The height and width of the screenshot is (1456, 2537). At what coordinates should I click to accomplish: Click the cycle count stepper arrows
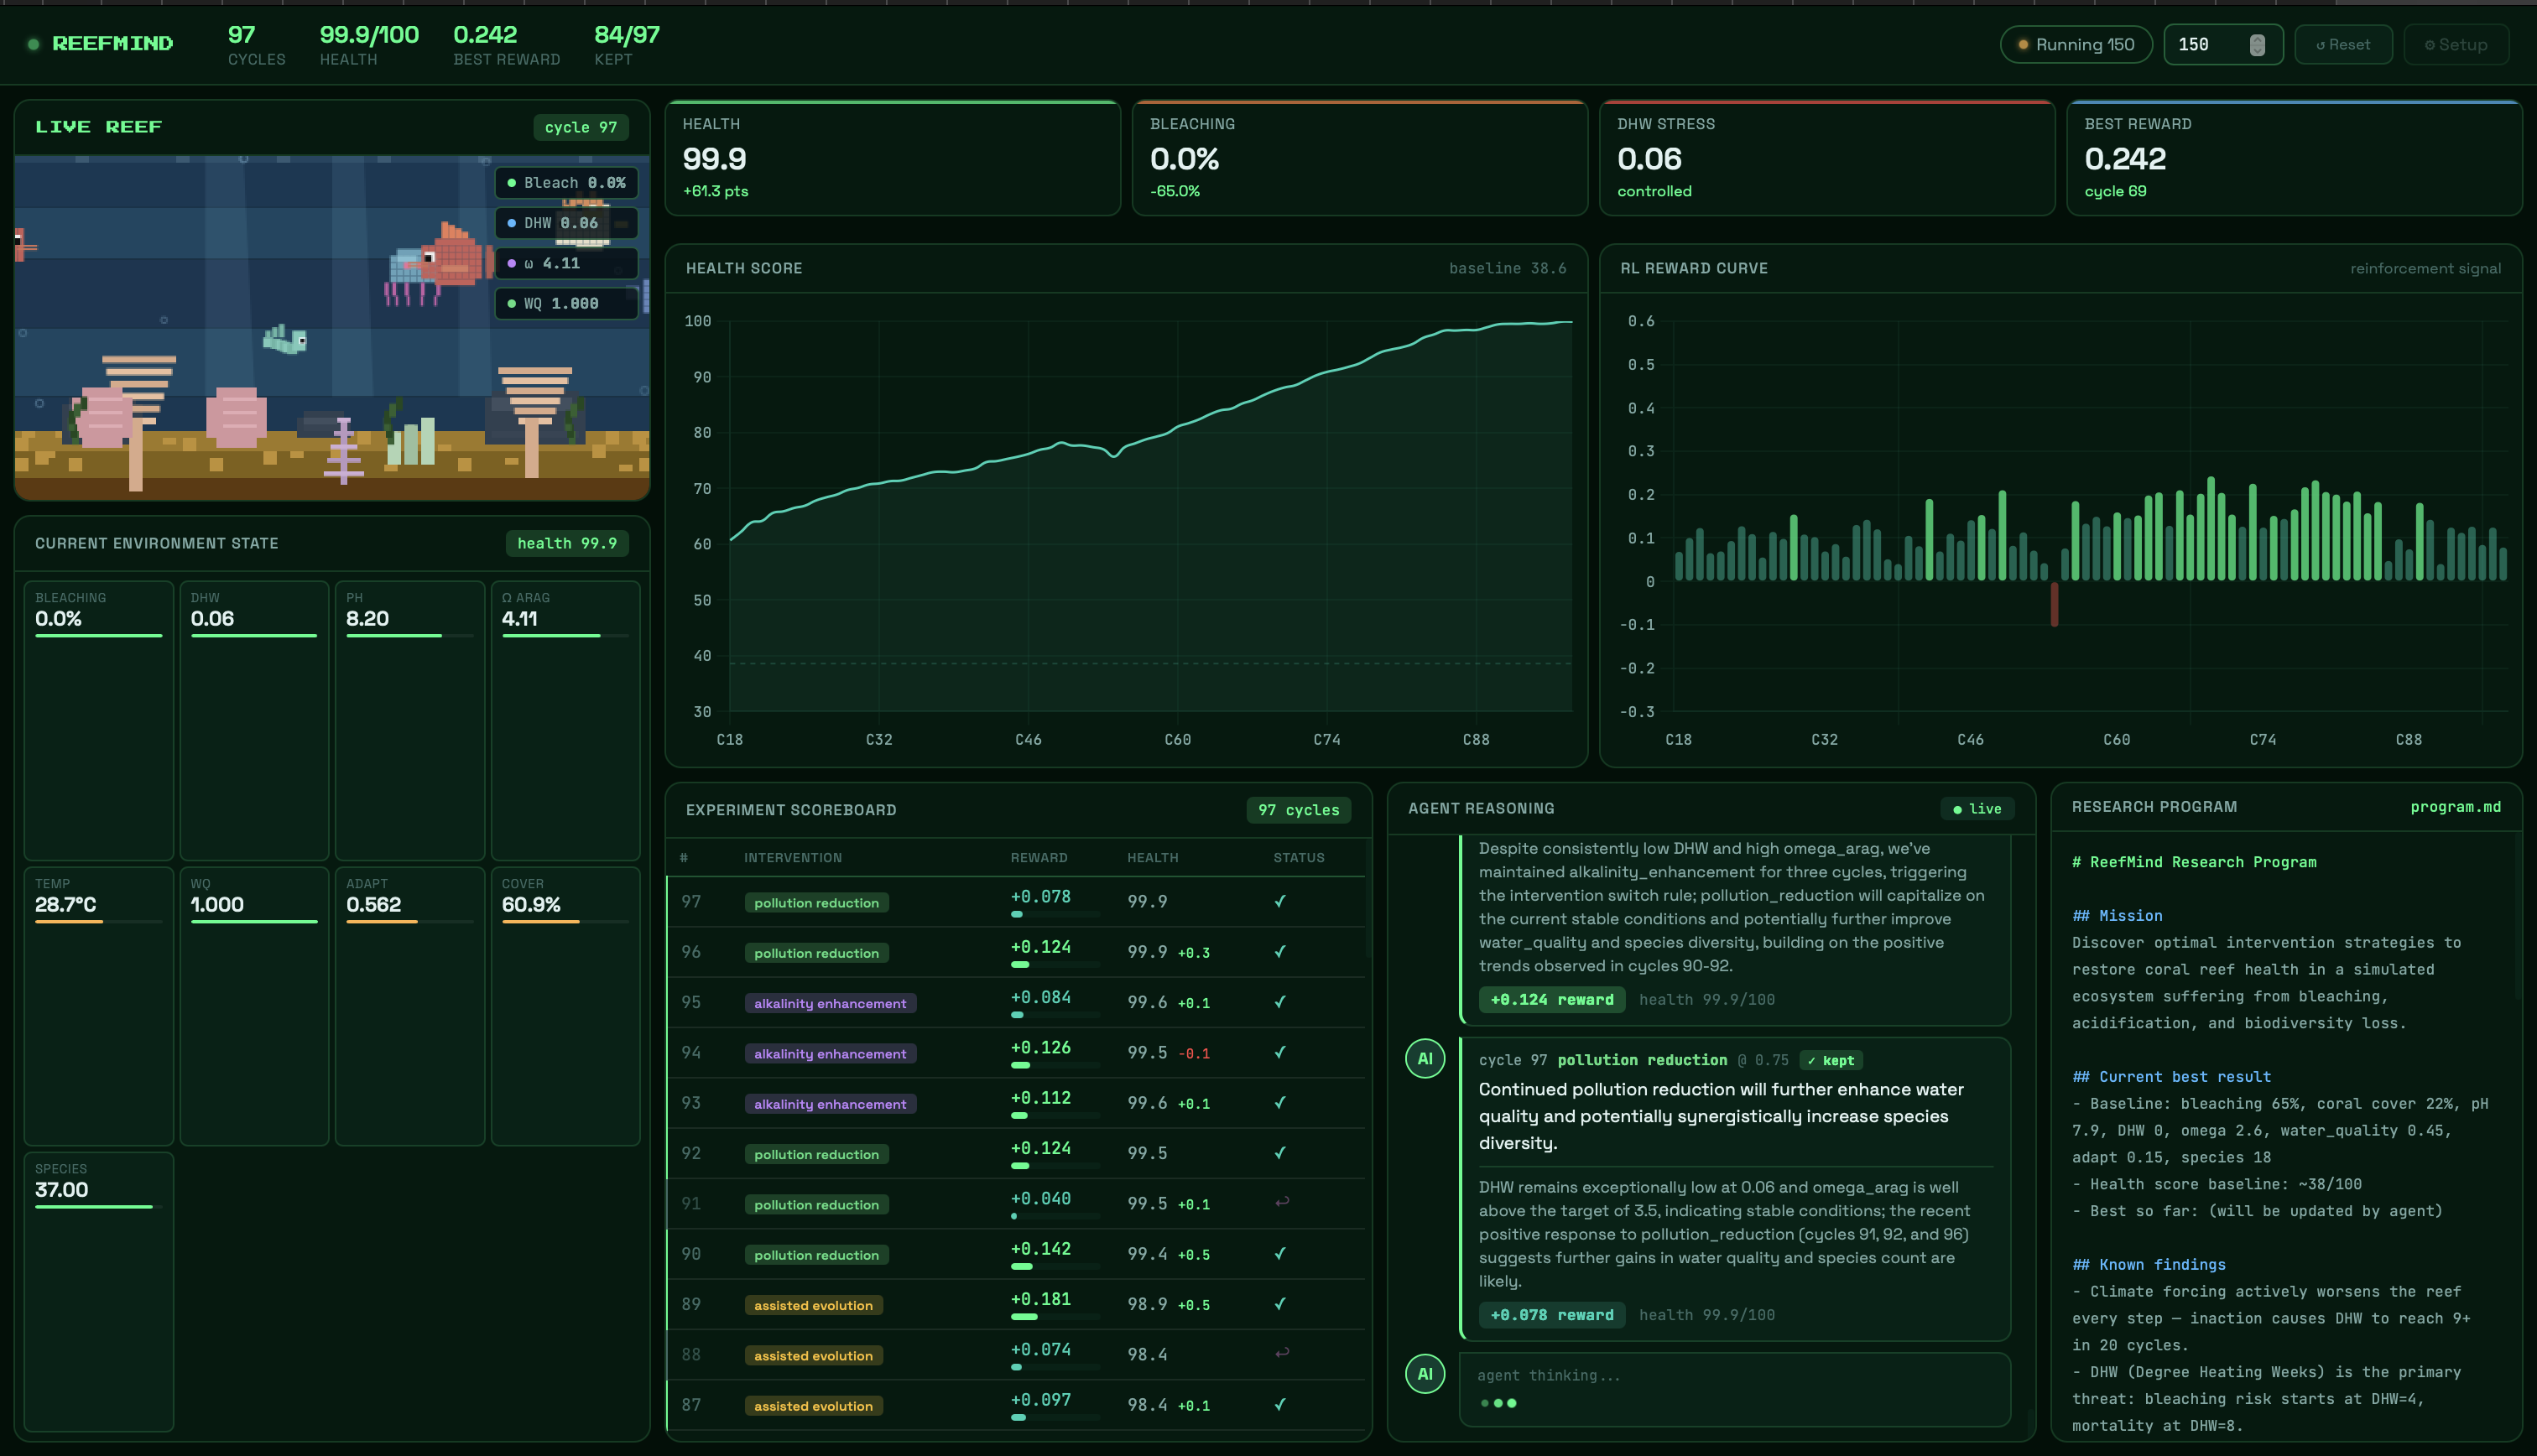pyautogui.click(x=2257, y=45)
